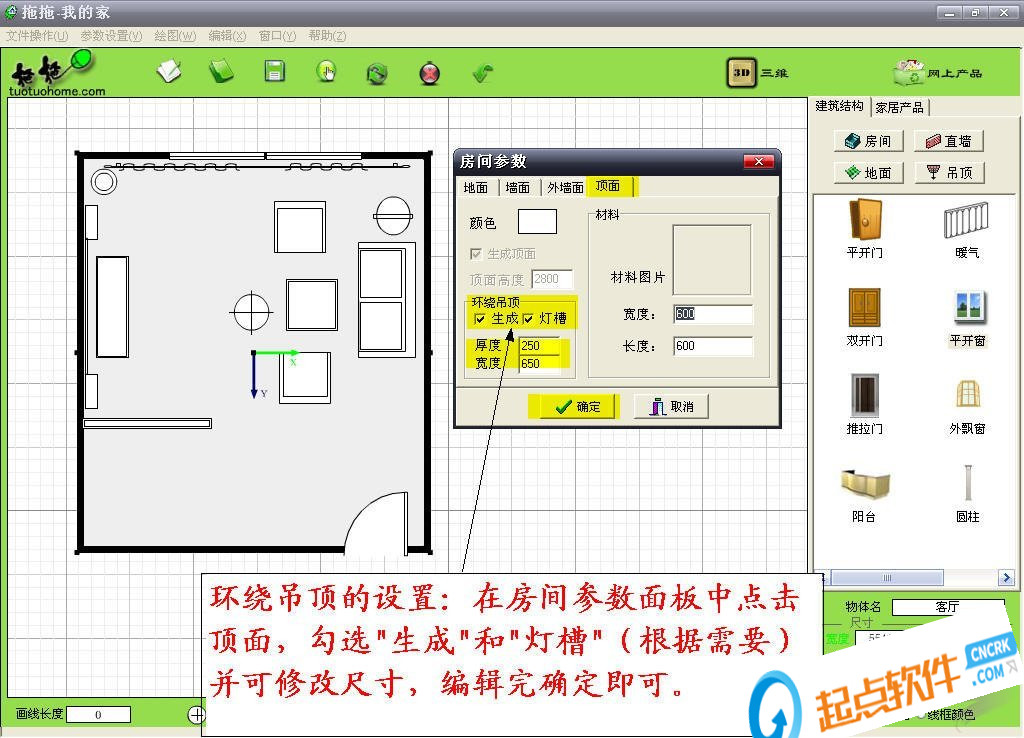Click the 画线长度 input field
The image size is (1024, 738).
[x=99, y=714]
